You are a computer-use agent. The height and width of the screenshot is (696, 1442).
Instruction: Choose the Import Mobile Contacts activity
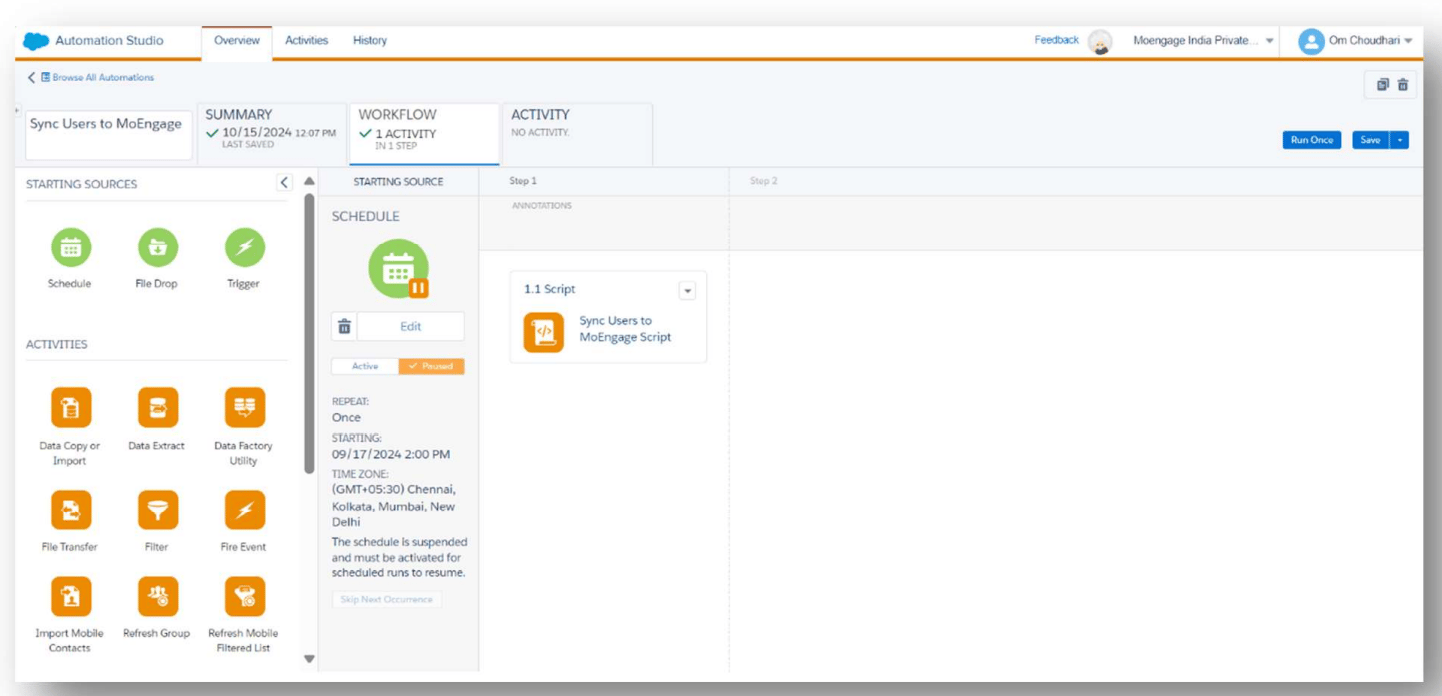[x=70, y=596]
